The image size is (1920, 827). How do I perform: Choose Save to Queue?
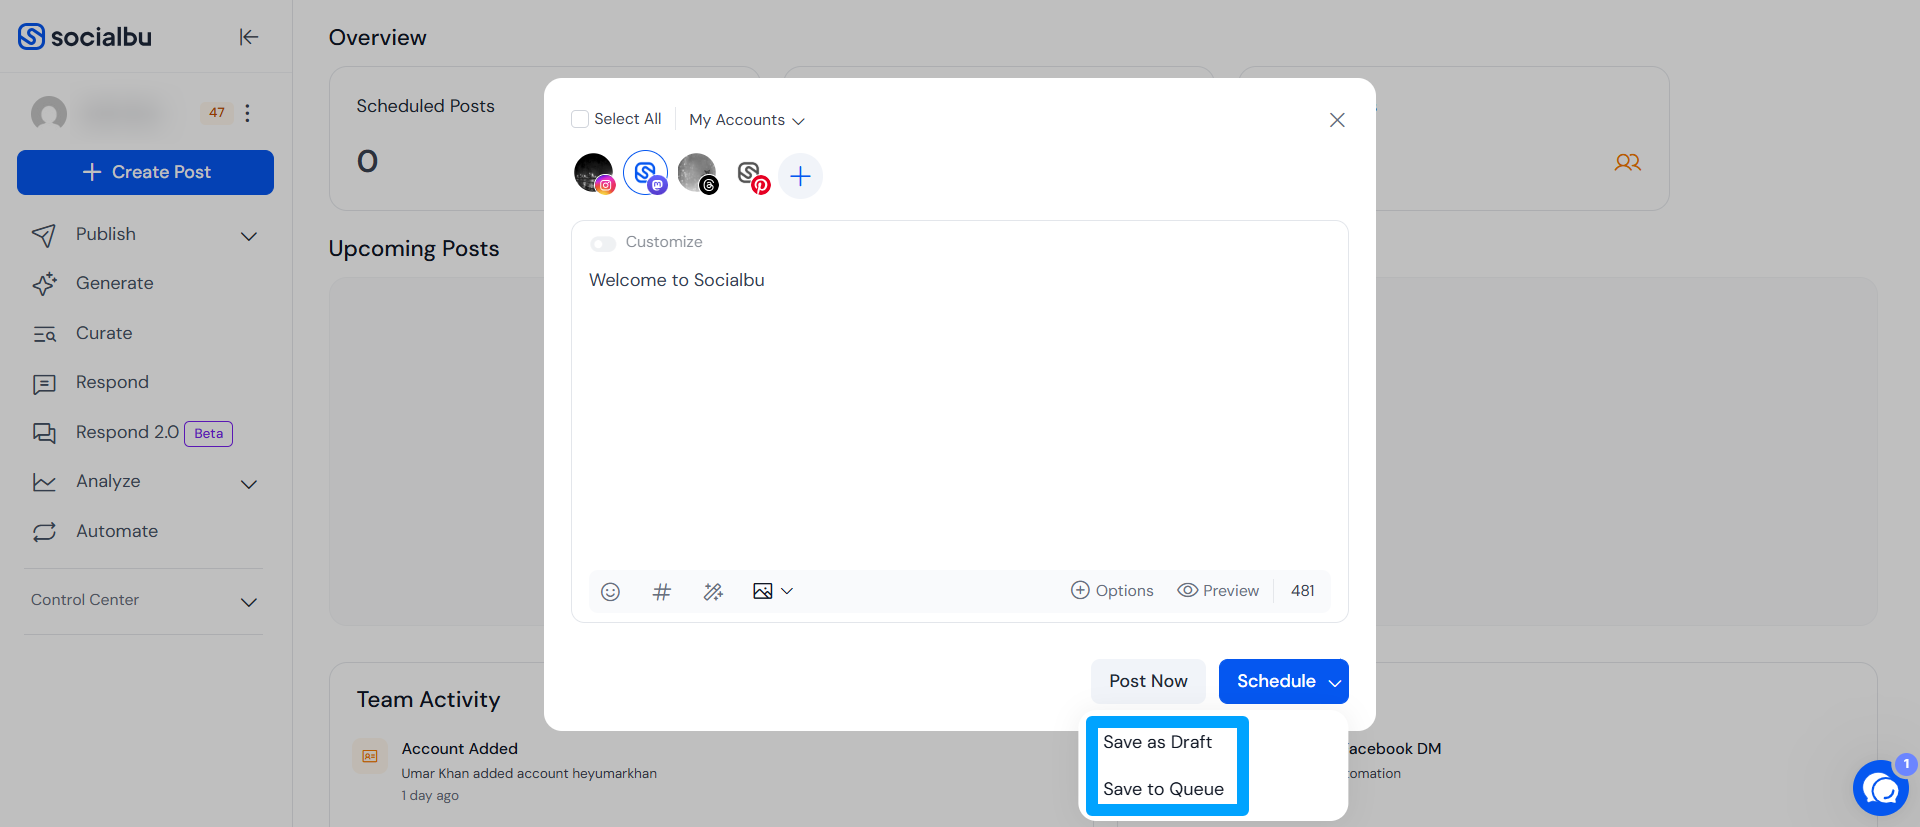(x=1163, y=789)
